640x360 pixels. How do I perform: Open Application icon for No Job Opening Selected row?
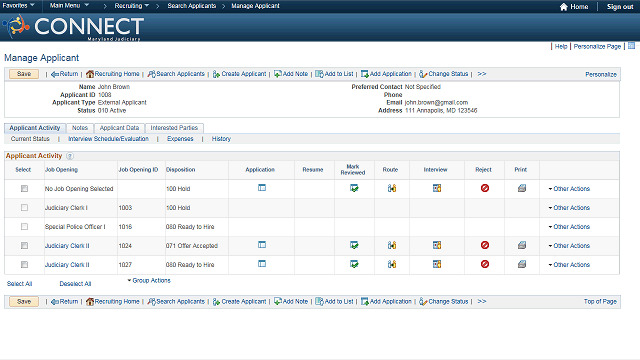(x=262, y=188)
